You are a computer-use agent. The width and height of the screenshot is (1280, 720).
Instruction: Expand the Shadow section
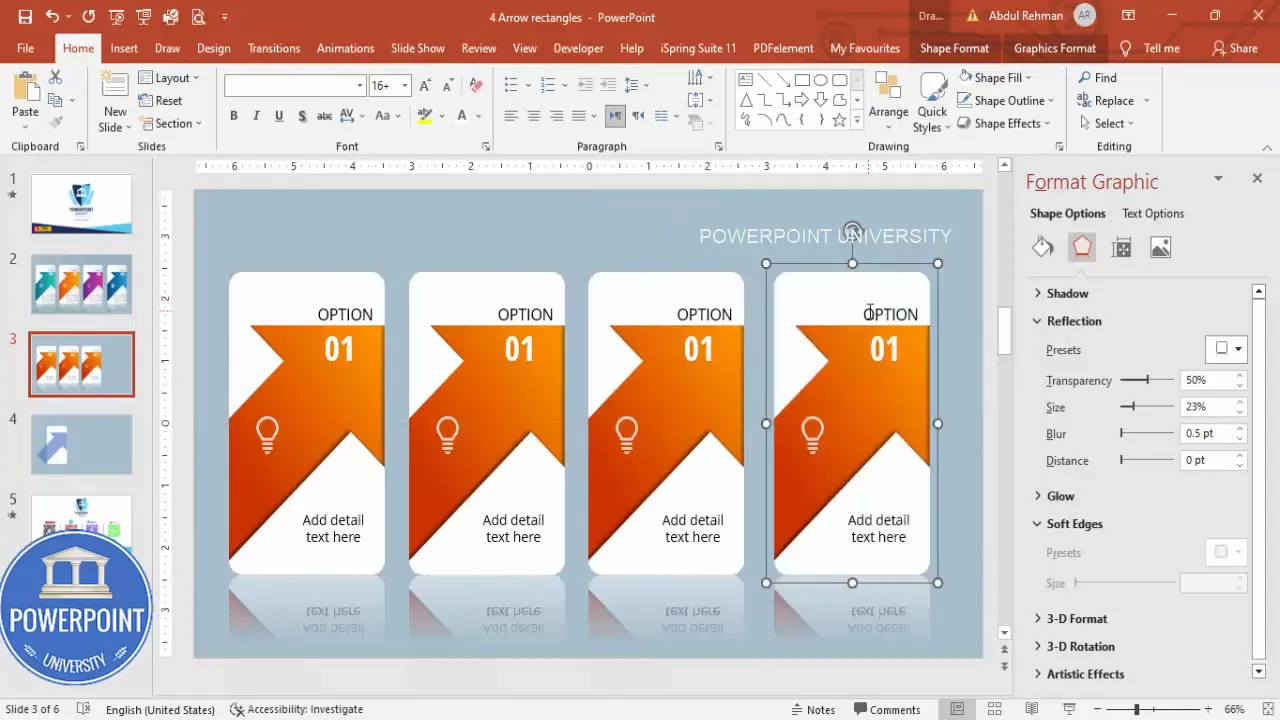[x=1061, y=293]
